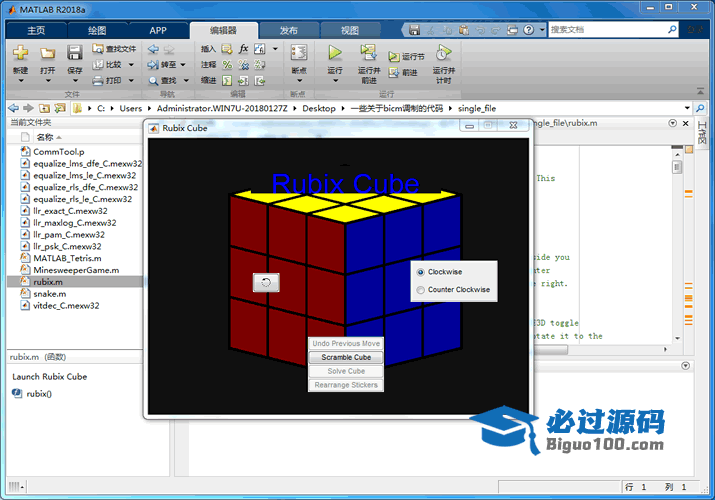Click the up one folder level icon
Image resolution: width=715 pixels, height=500 pixels.
tap(44, 108)
